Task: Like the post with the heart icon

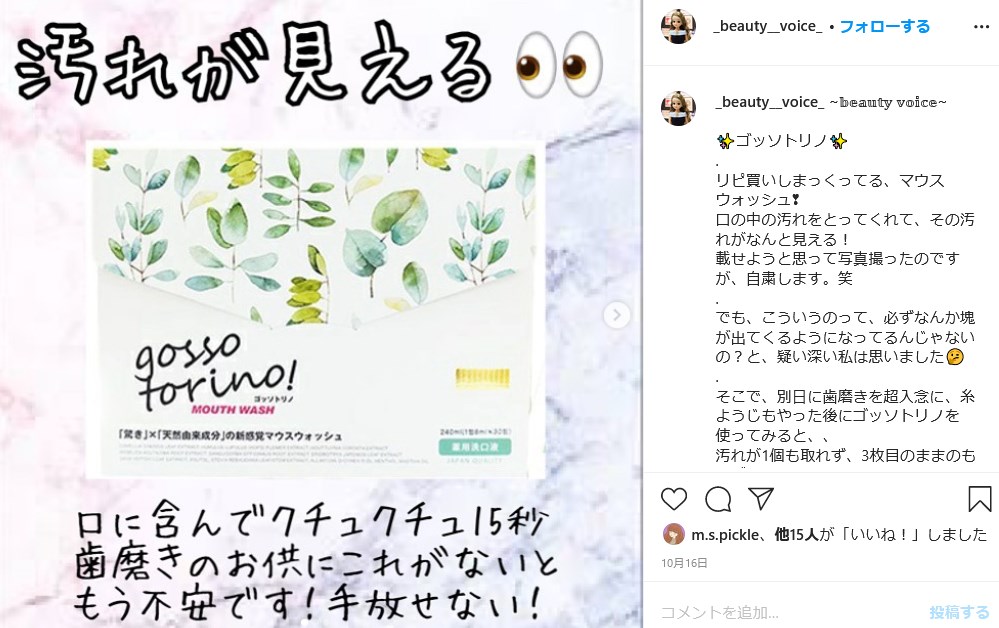Action: [673, 499]
